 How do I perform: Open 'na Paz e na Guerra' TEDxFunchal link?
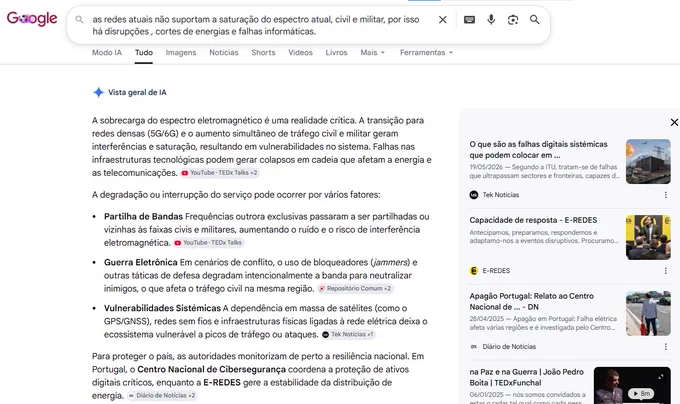point(526,377)
